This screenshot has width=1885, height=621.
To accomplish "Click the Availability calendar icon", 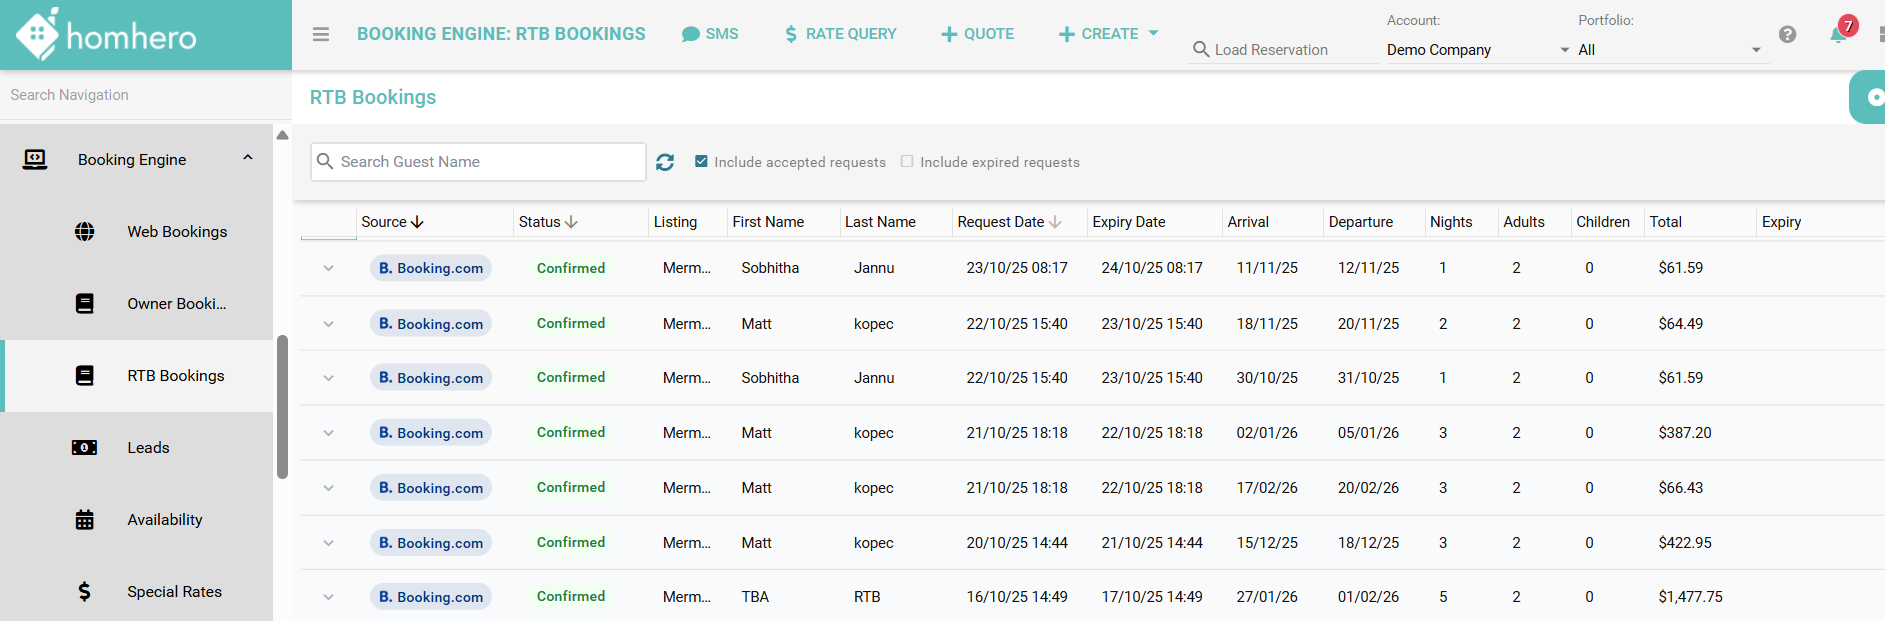I will click(85, 520).
